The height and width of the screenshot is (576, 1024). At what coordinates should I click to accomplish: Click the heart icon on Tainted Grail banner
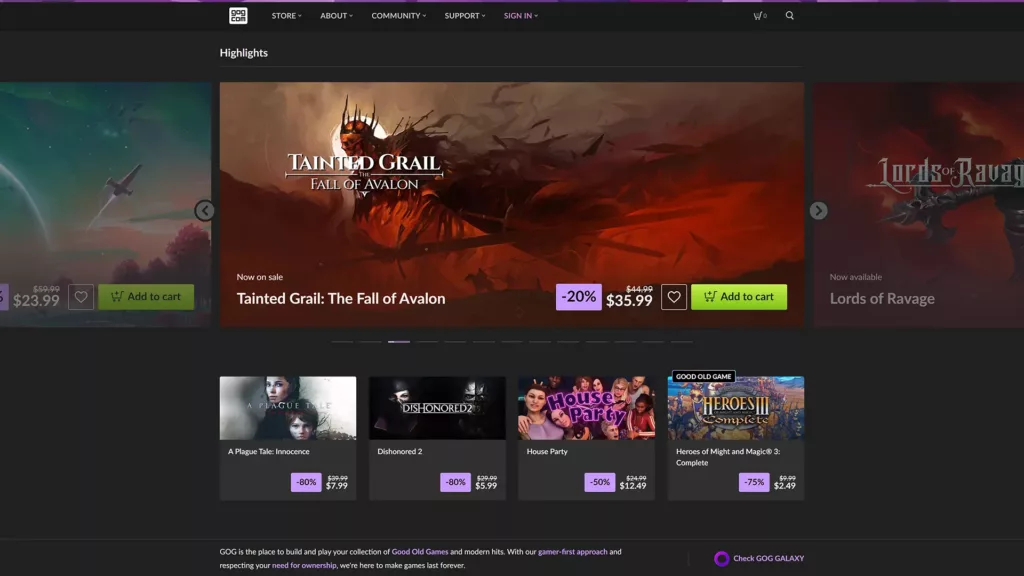675,296
